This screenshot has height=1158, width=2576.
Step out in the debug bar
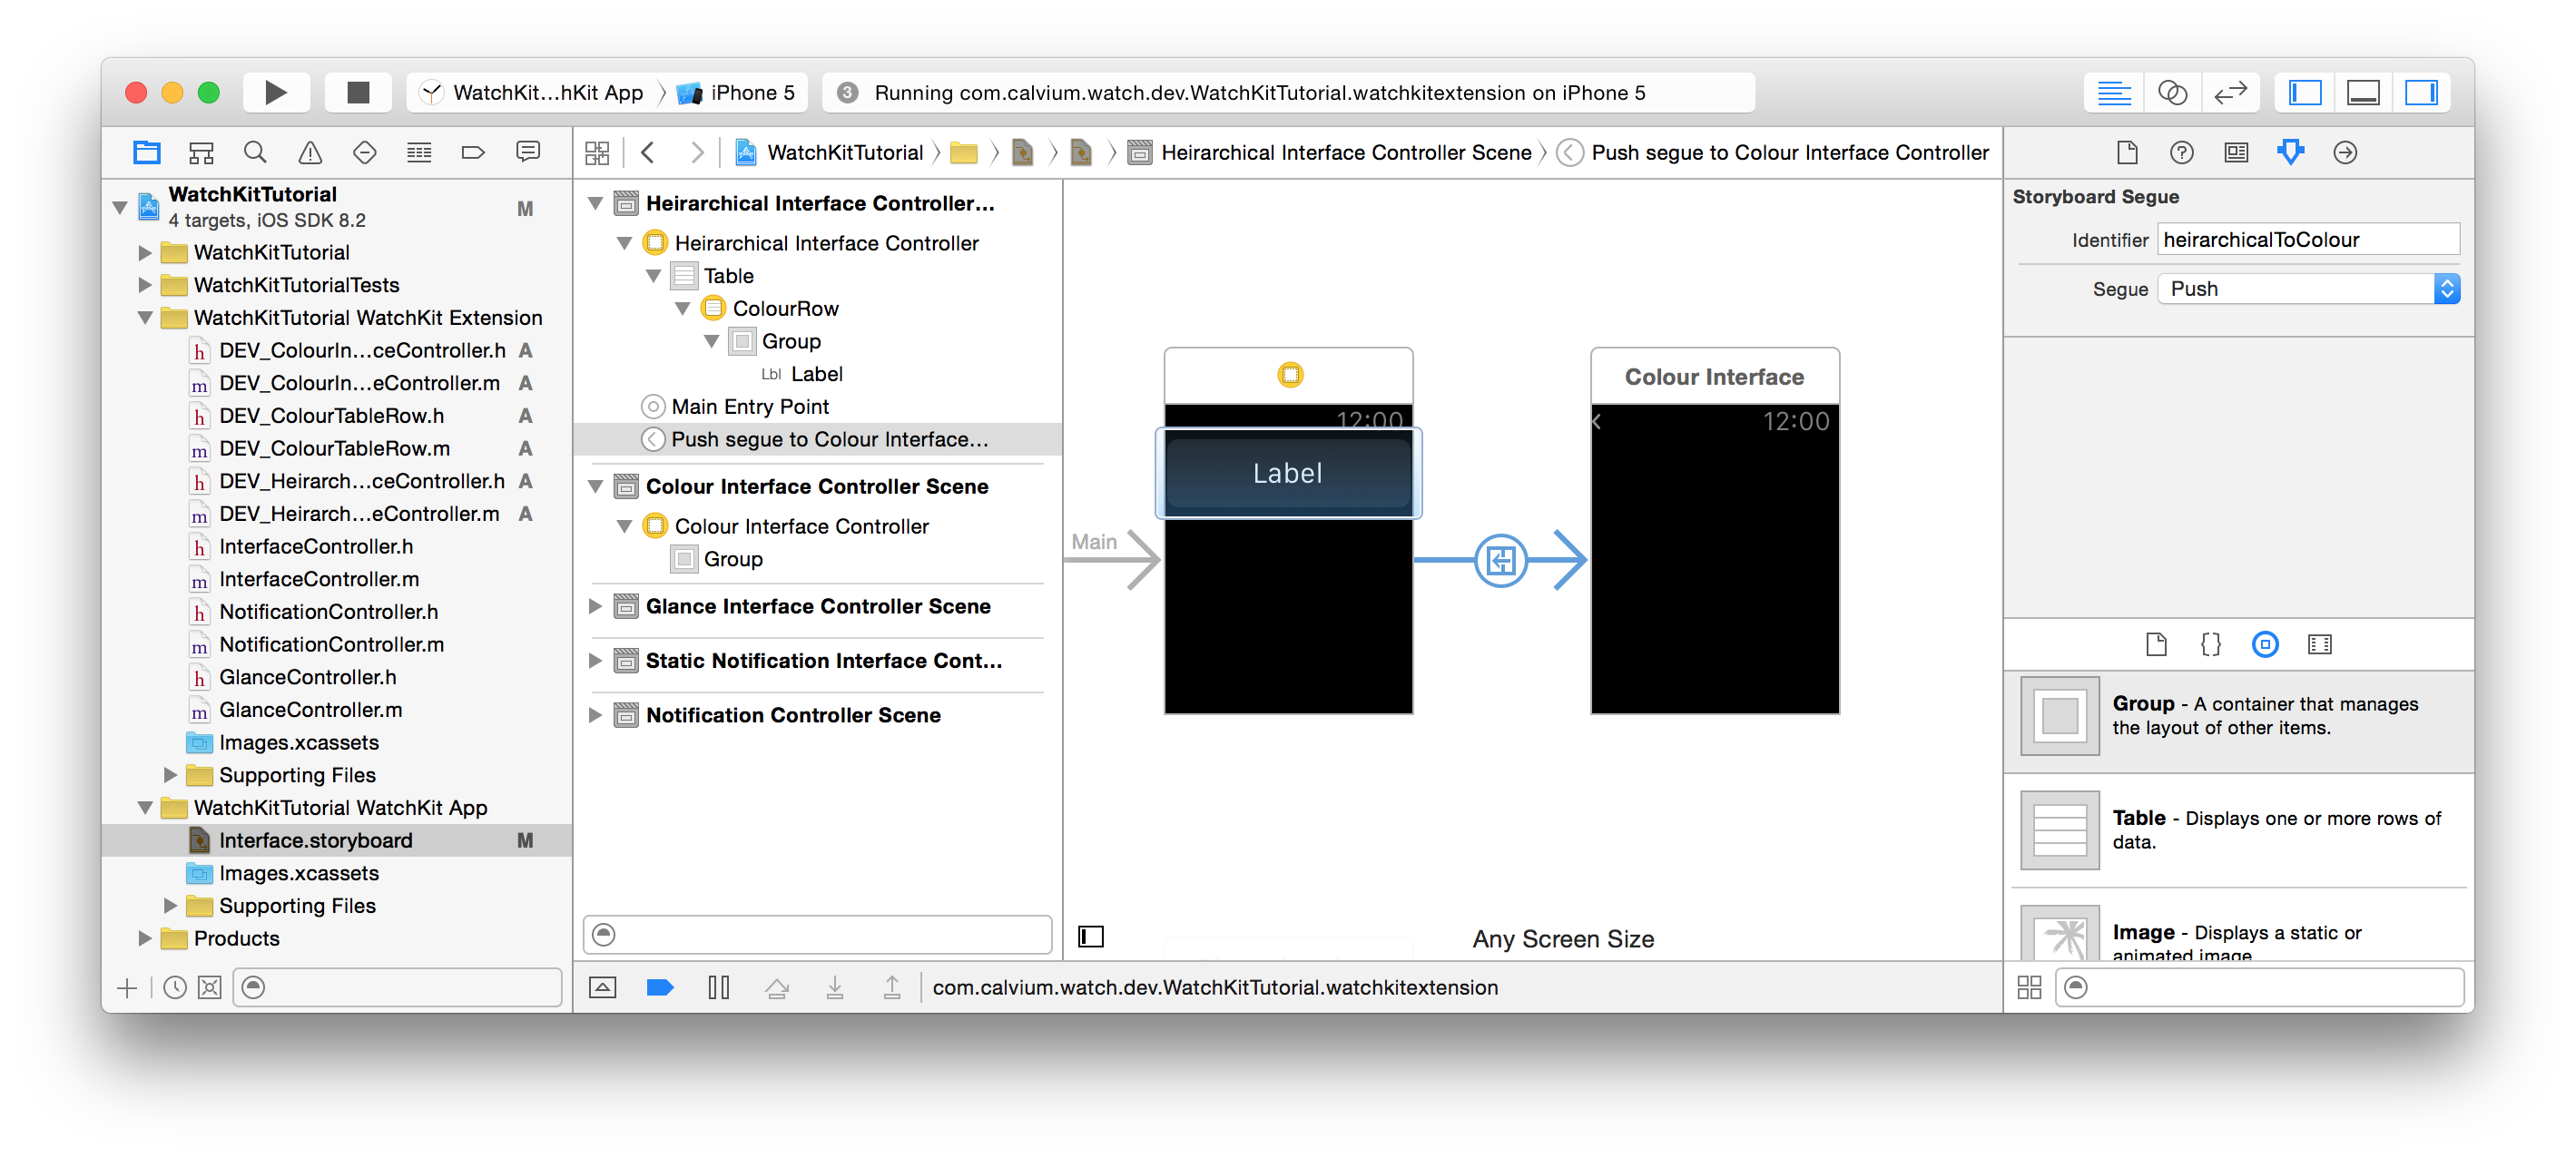(892, 988)
